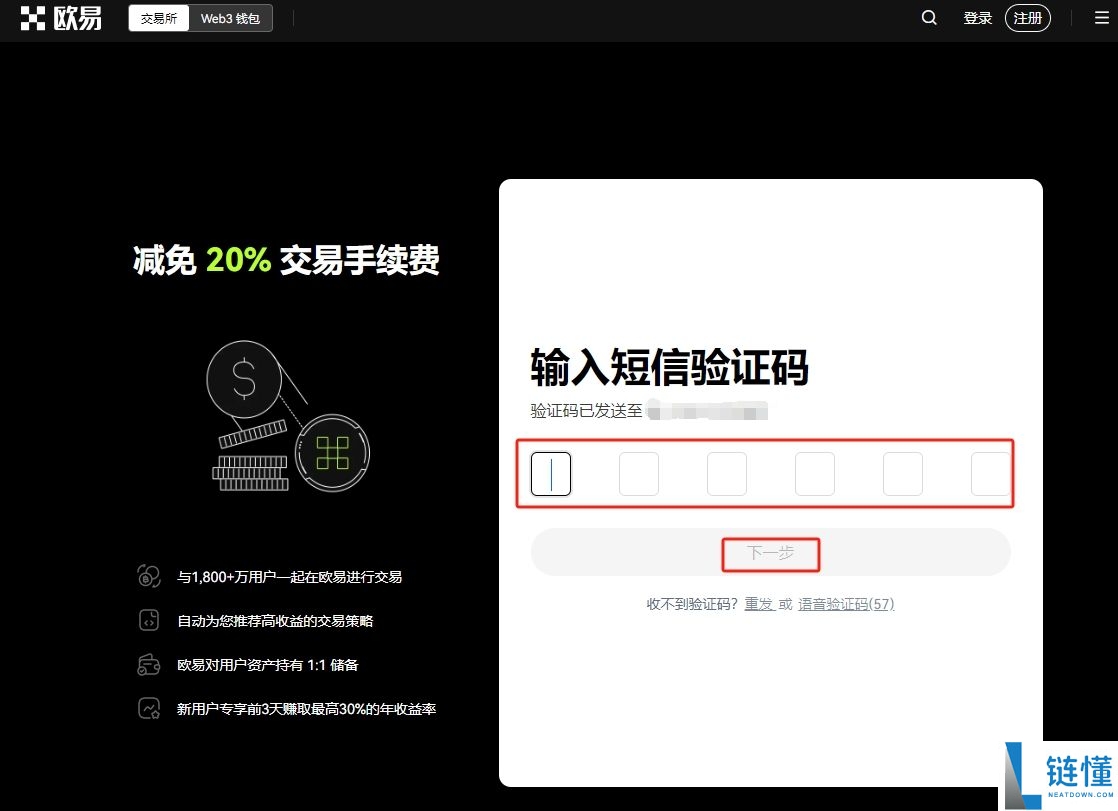1118x811 pixels.
Task: Click the 语音验证码(57) link
Action: click(x=846, y=604)
